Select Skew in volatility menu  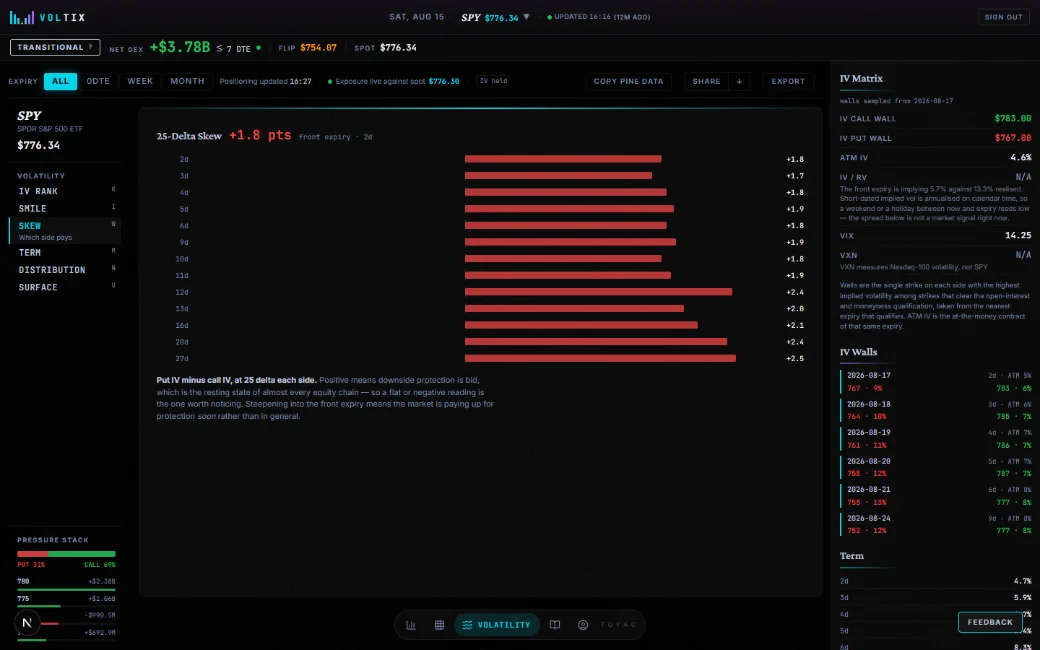(x=65, y=230)
